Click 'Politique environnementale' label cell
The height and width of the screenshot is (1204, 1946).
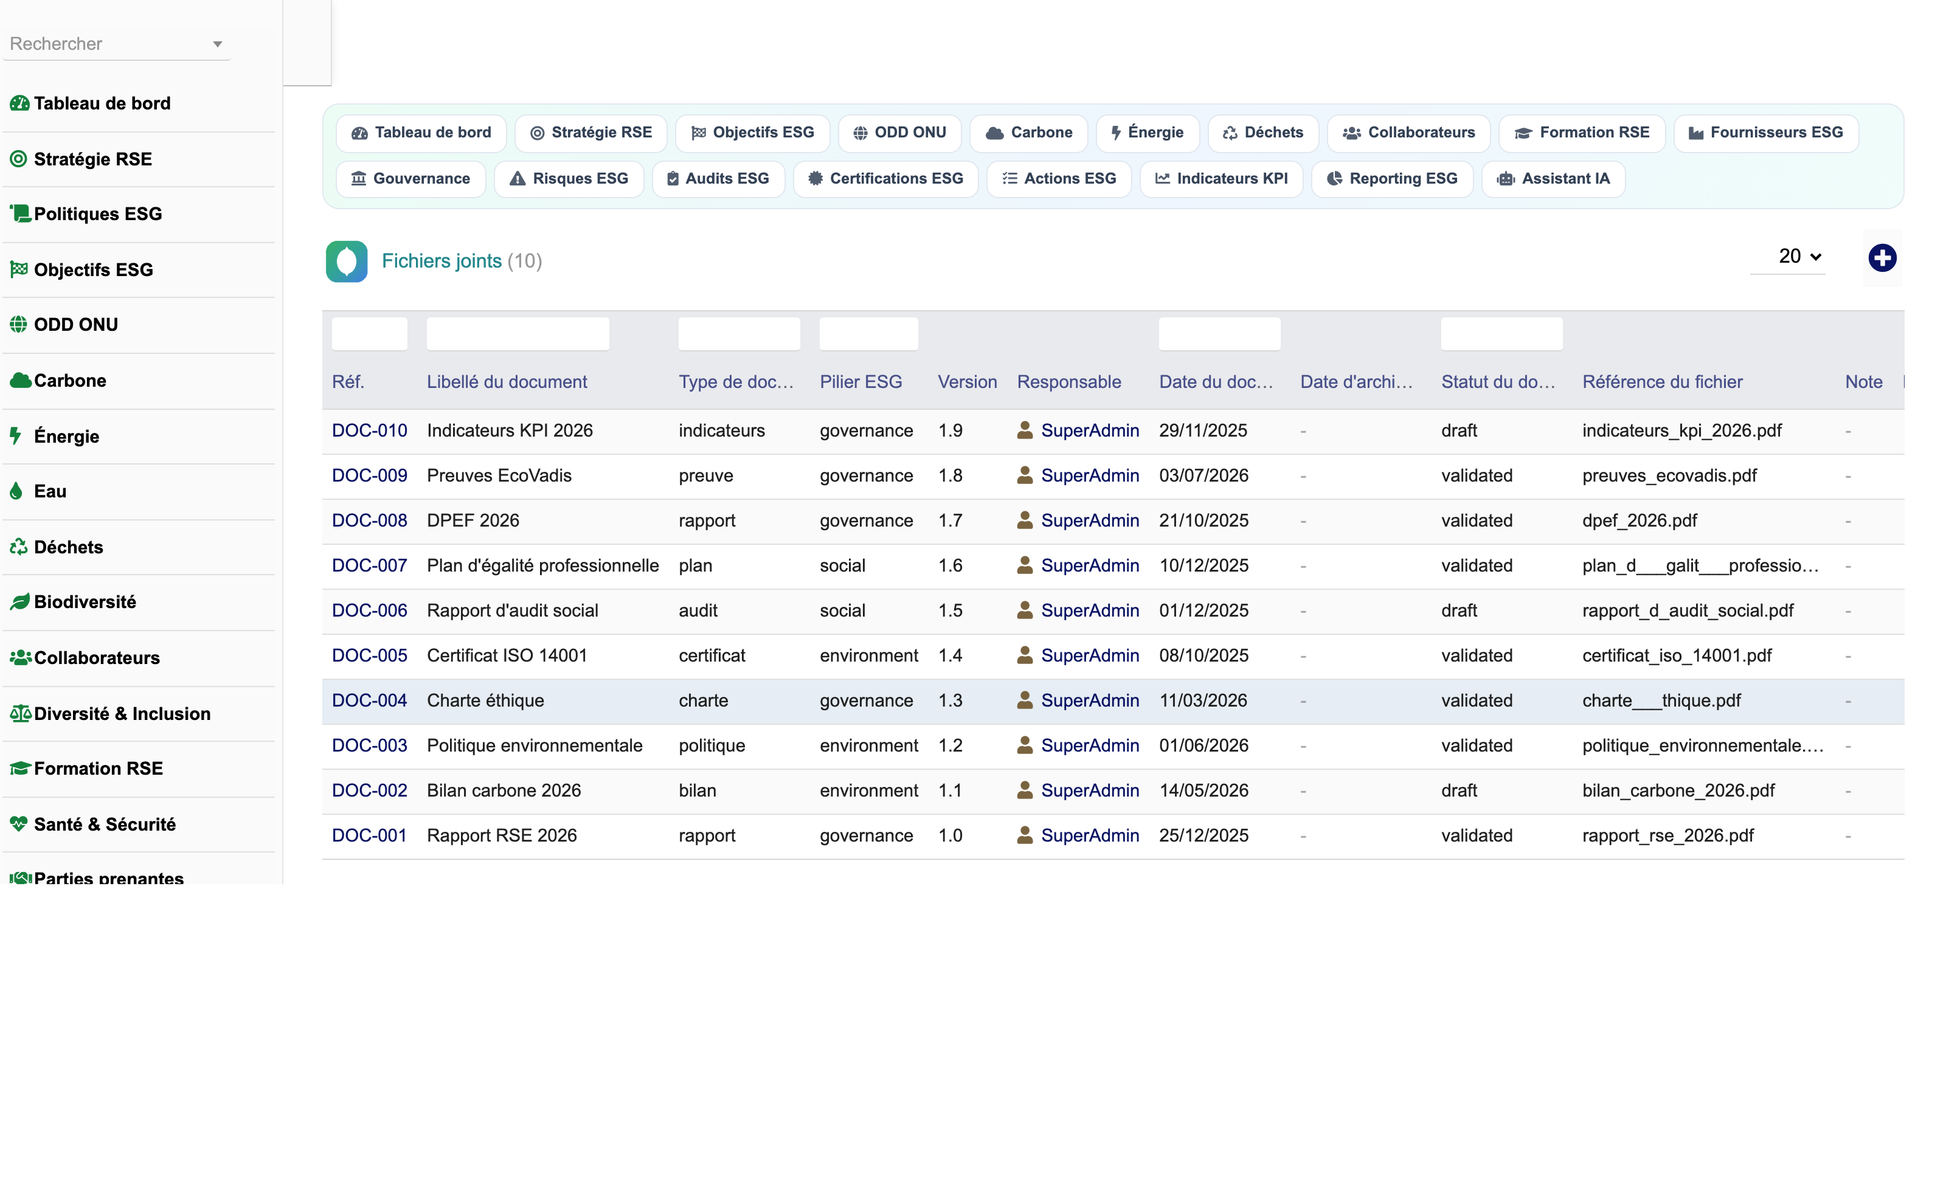click(534, 746)
